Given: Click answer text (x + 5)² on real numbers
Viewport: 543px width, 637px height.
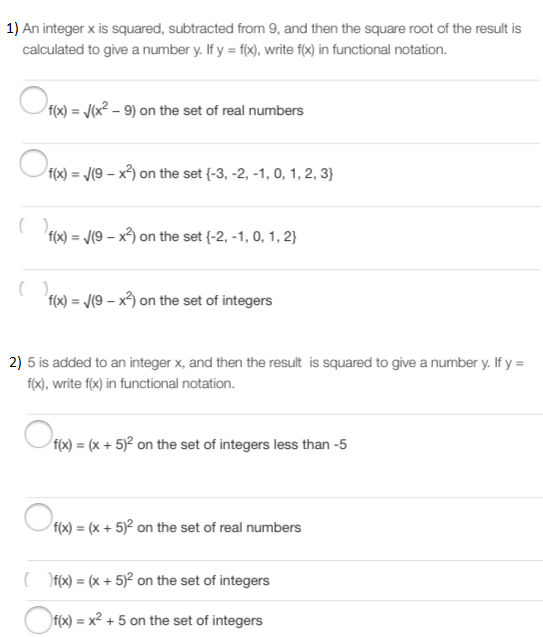Looking at the screenshot, I should tap(177, 526).
